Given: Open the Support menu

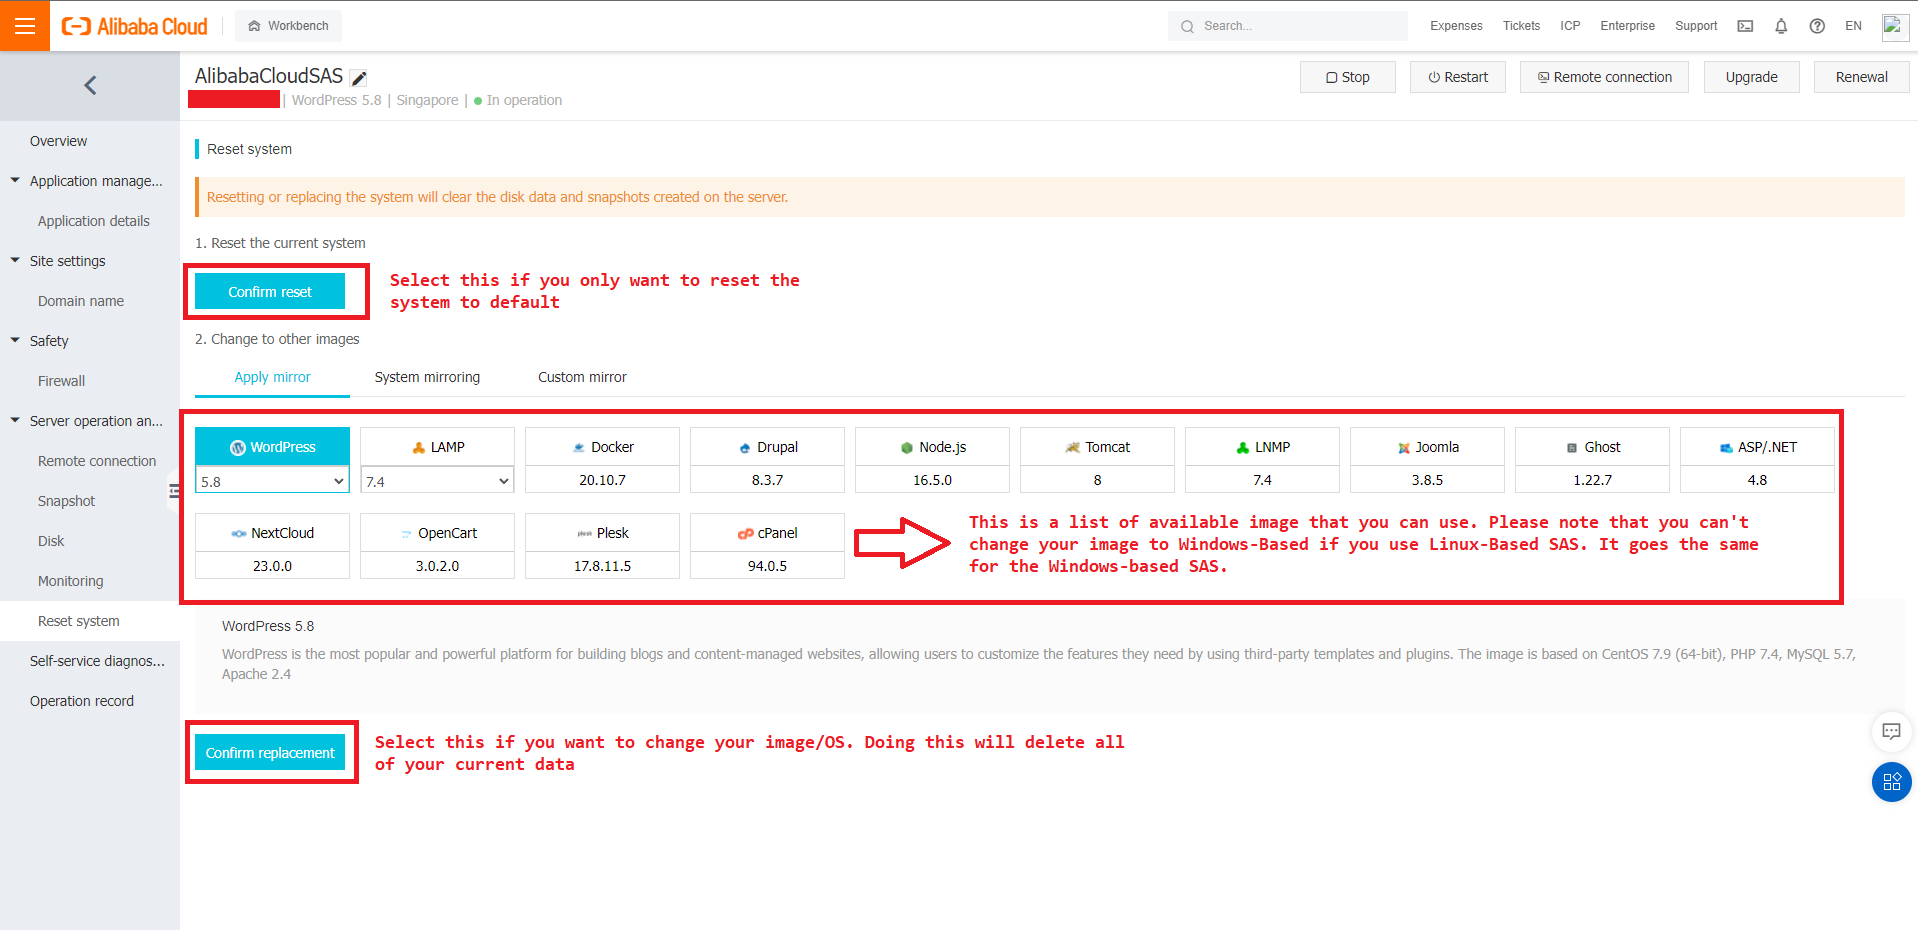Looking at the screenshot, I should (1696, 26).
